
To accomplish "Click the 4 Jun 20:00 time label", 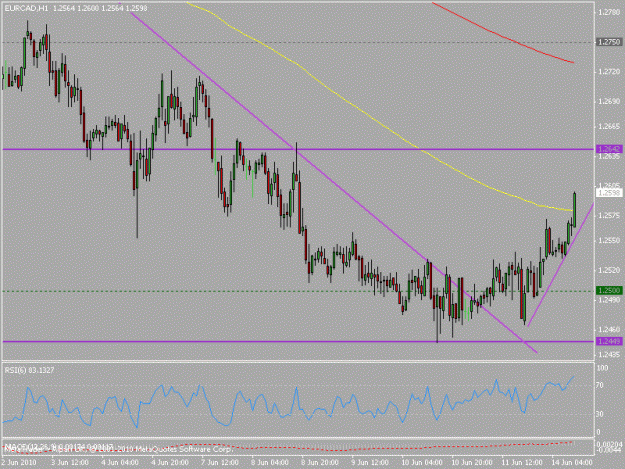I will click(170, 463).
